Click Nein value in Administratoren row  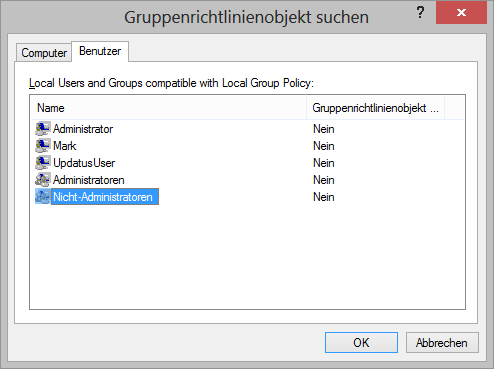coord(324,180)
